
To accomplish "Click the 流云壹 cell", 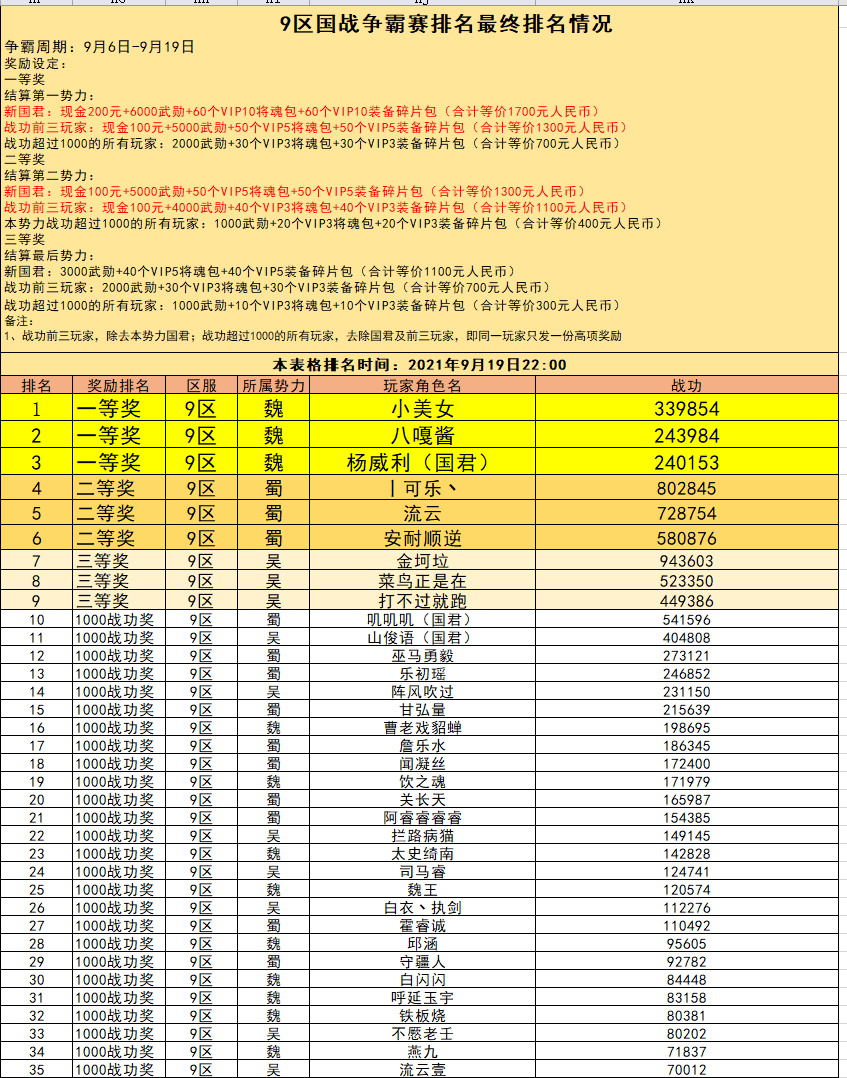I will click(422, 1069).
